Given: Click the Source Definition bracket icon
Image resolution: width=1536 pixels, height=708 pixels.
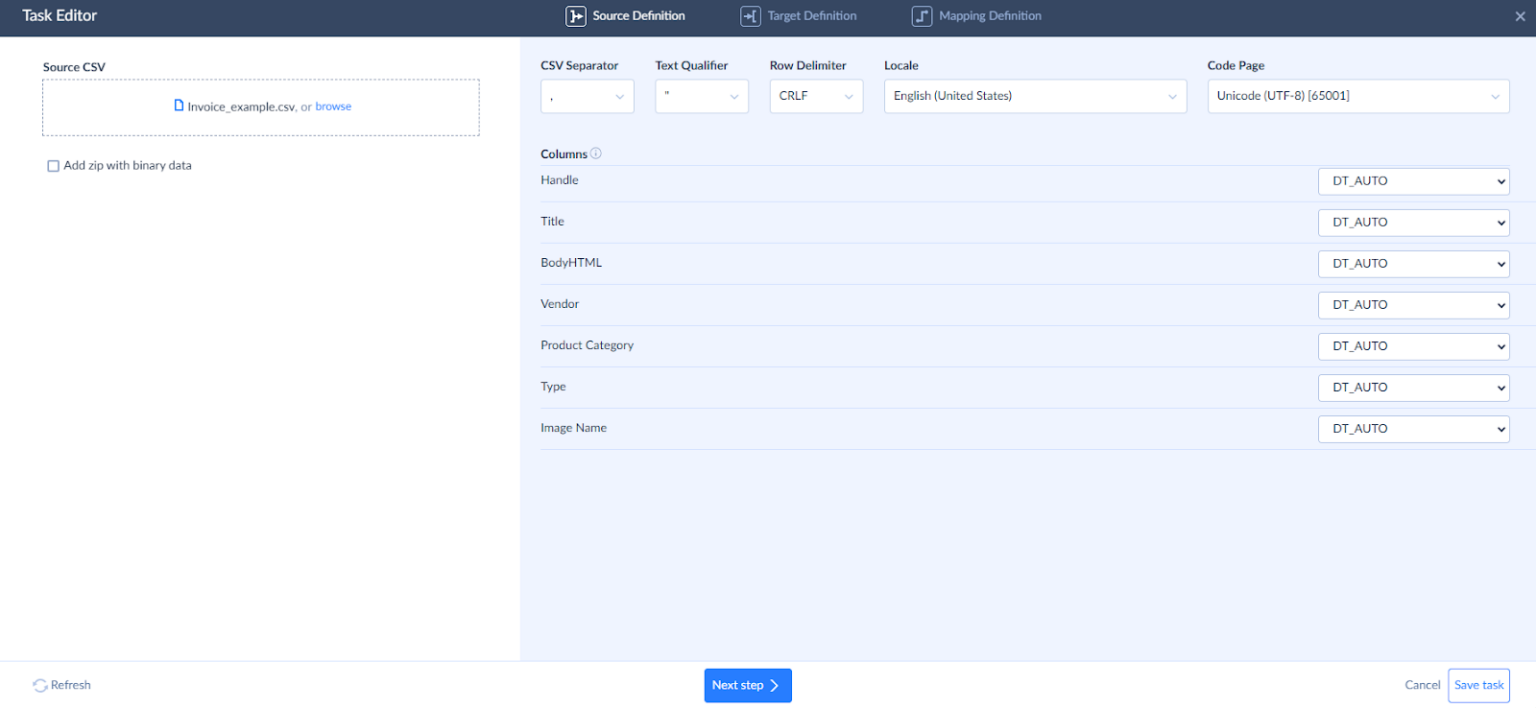Looking at the screenshot, I should [x=575, y=16].
